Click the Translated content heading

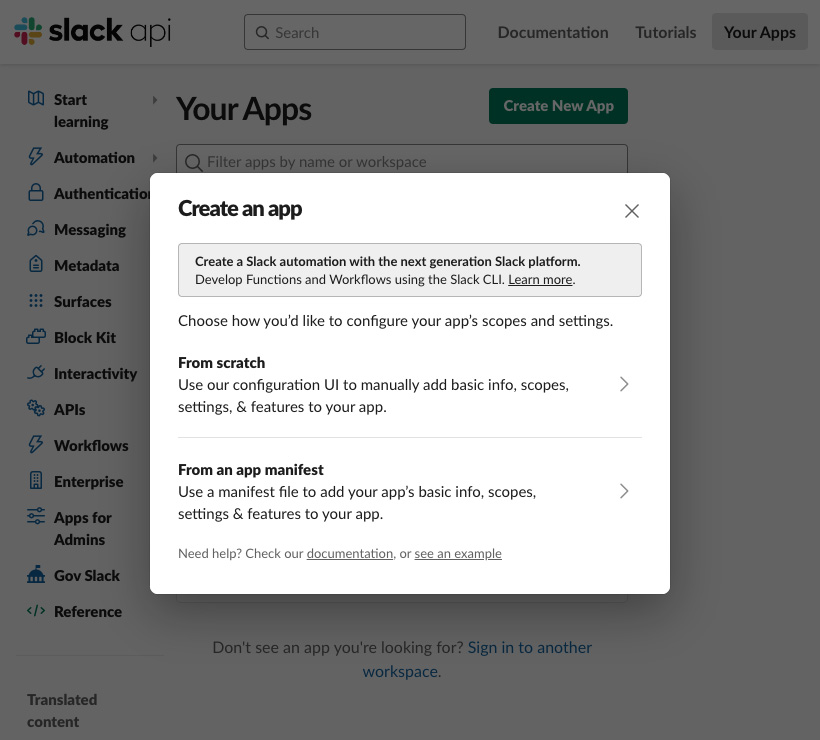pos(62,711)
